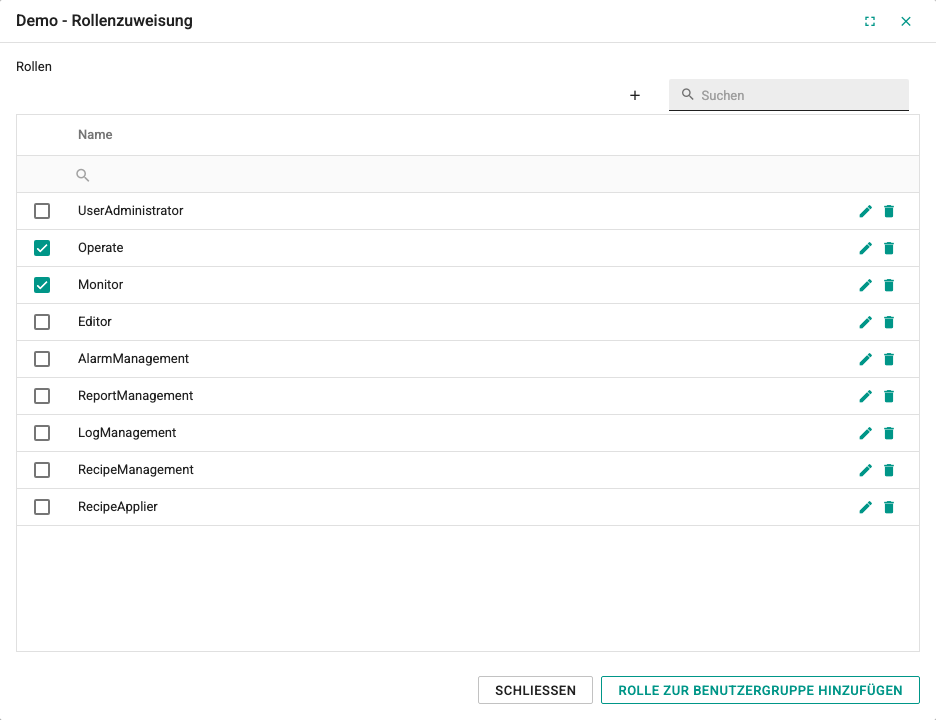Screen dimensions: 936x720
Task: Delete the RecipeManagement role
Action: [x=889, y=470]
